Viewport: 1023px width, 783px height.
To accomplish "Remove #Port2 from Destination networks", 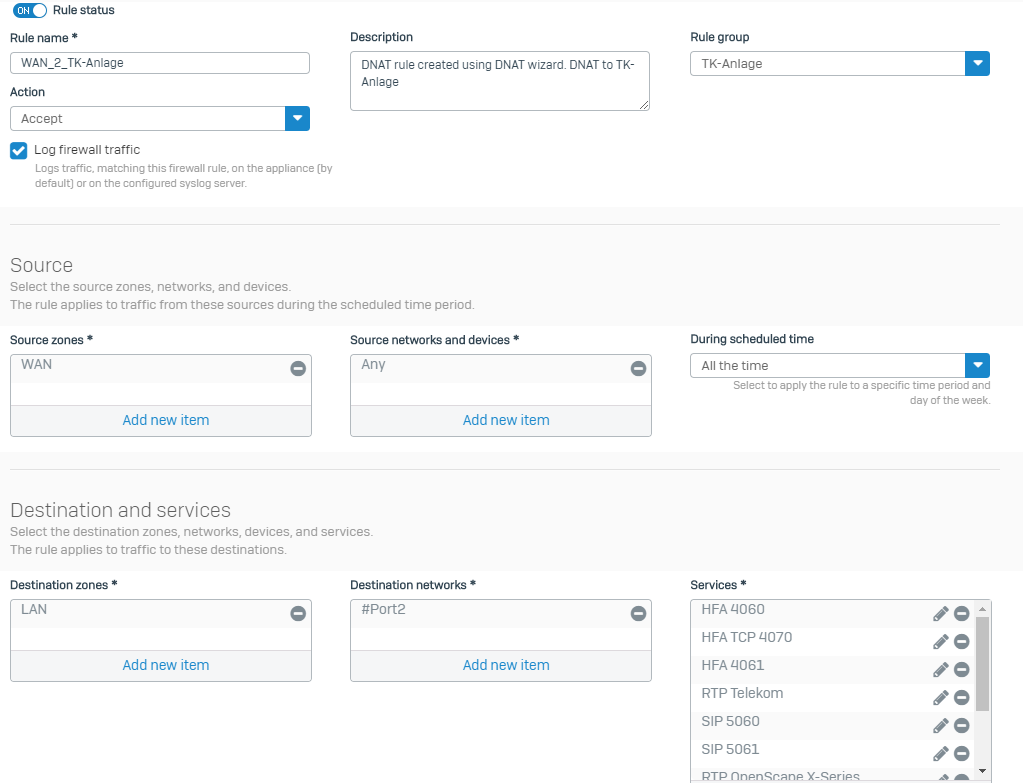I will point(638,613).
